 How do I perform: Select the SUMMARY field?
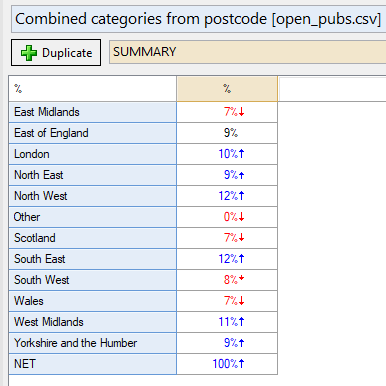(247, 52)
